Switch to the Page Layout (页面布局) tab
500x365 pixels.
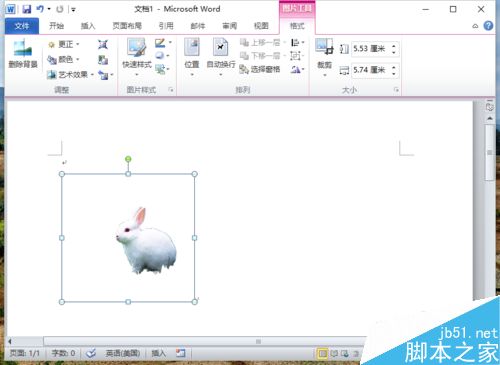(x=127, y=26)
